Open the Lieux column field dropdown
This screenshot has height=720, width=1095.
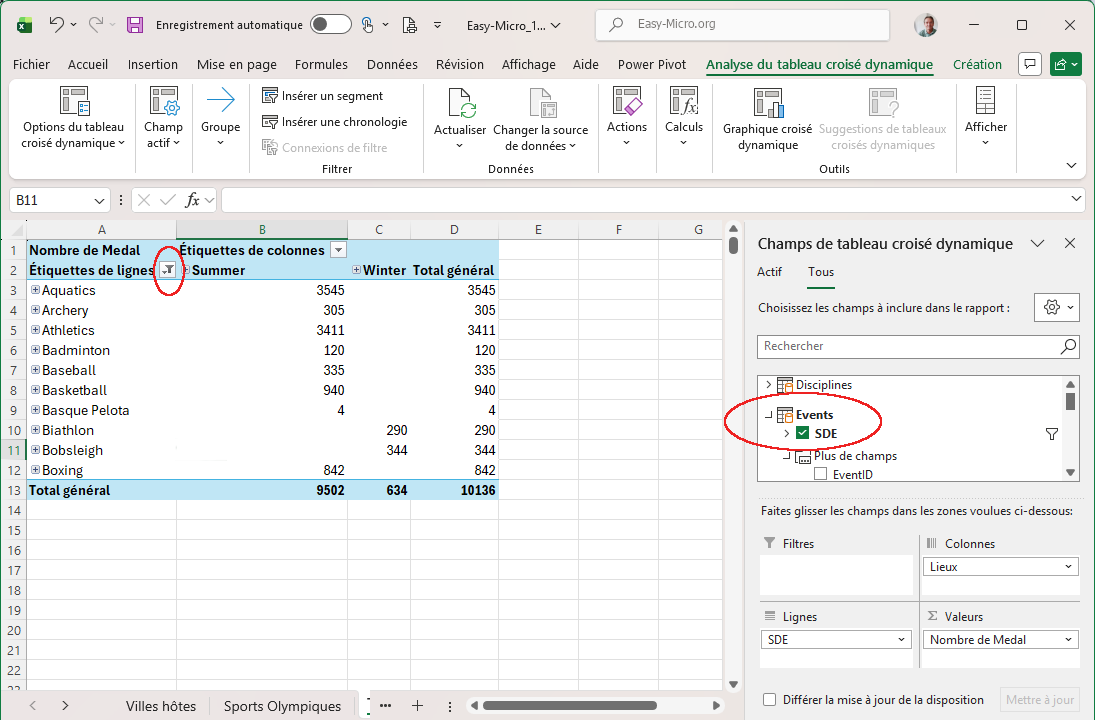click(1000, 567)
